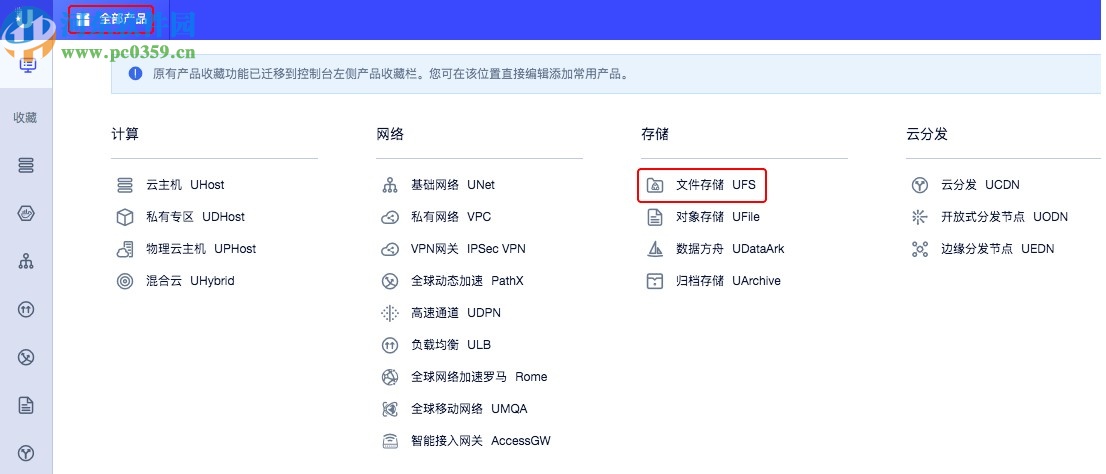Viewport: 1106px width, 474px height.
Task: Click the UCDN circle icon
Action: (919, 186)
